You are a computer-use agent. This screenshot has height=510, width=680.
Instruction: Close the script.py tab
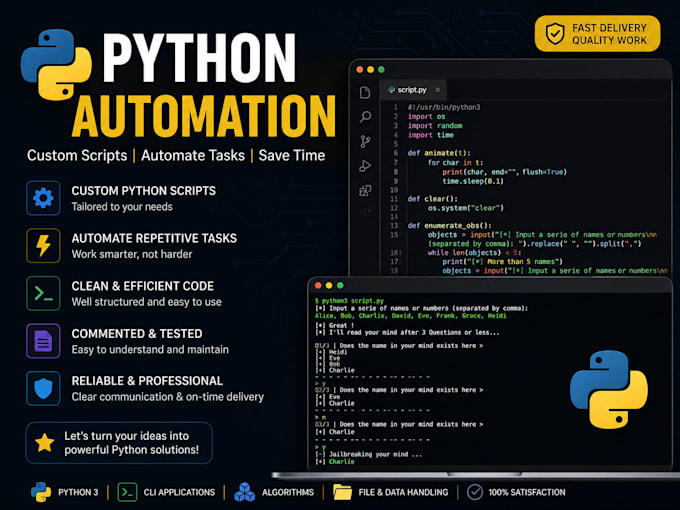pyautogui.click(x=438, y=90)
